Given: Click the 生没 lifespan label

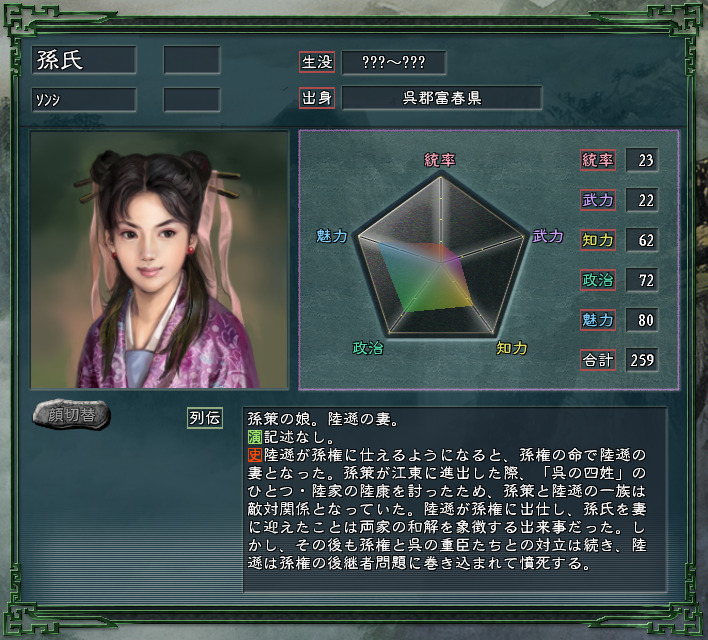Looking at the screenshot, I should (317, 62).
